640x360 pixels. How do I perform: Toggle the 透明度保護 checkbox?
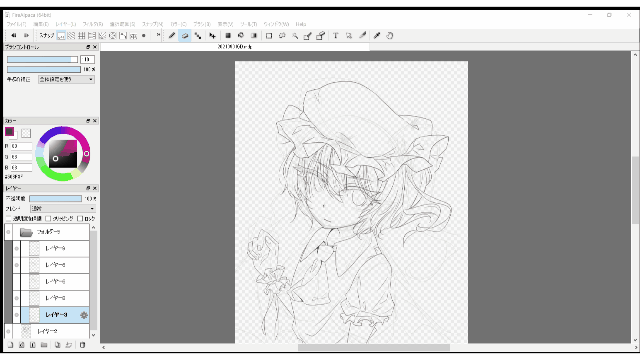(9, 218)
